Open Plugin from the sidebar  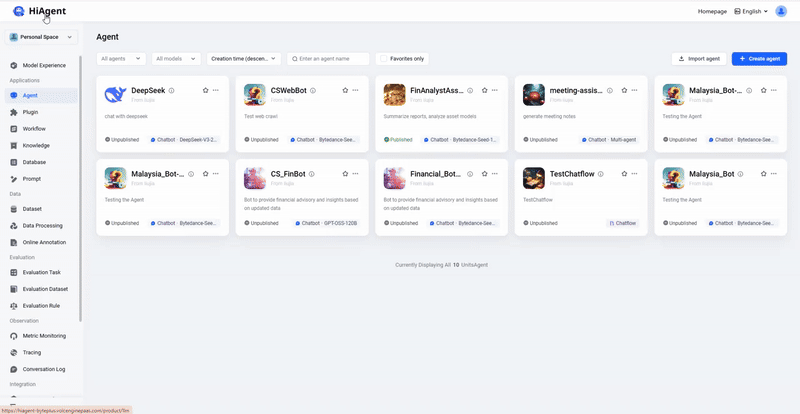(30, 112)
